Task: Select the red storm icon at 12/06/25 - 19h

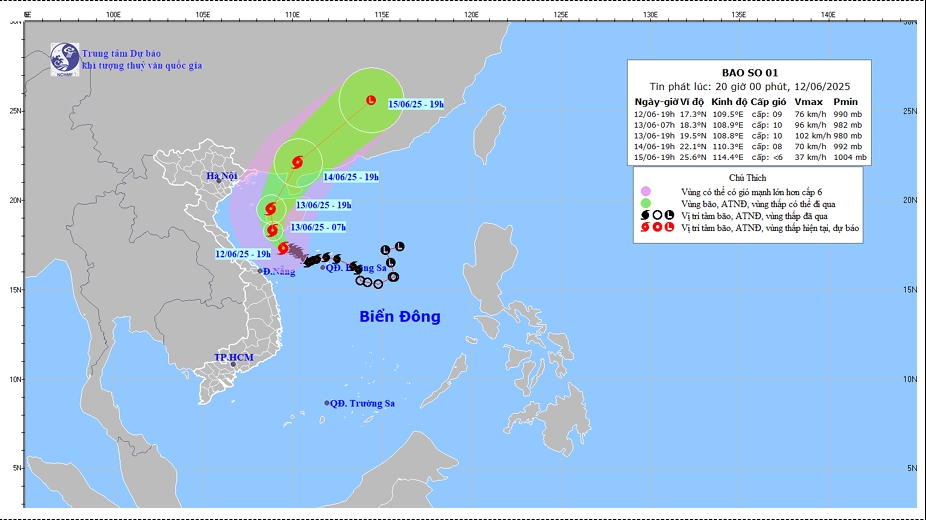Action: (x=283, y=248)
